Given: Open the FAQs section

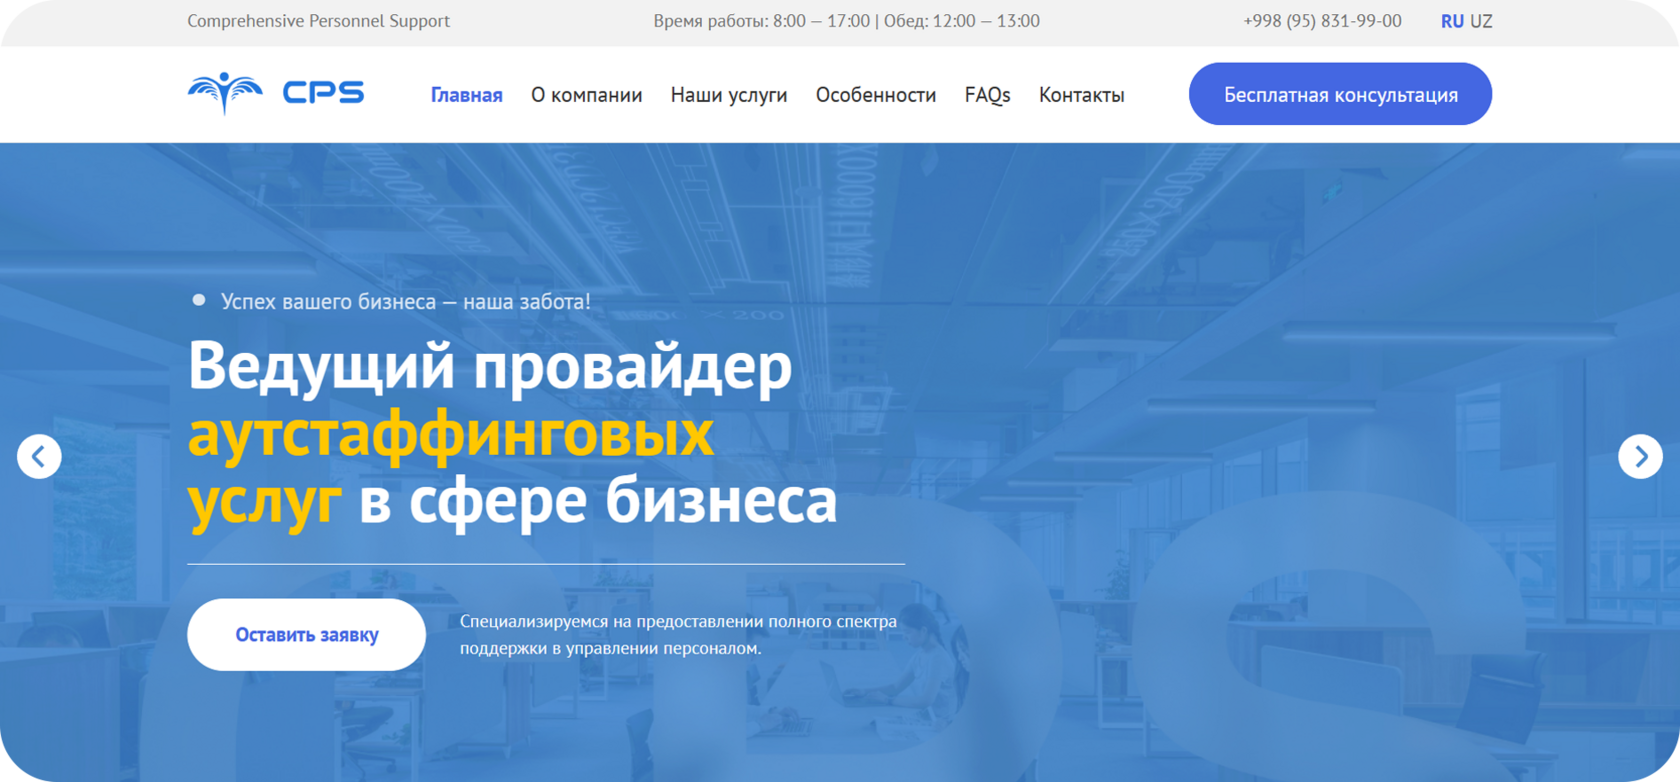Looking at the screenshot, I should [x=987, y=95].
